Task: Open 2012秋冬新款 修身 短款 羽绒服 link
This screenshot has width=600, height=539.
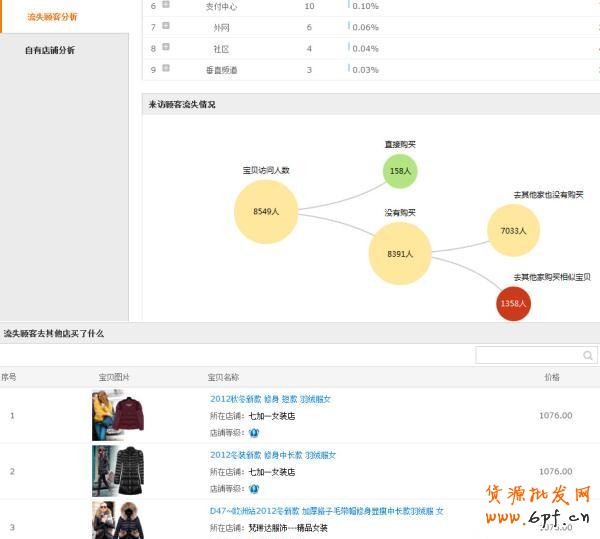Action: point(272,399)
